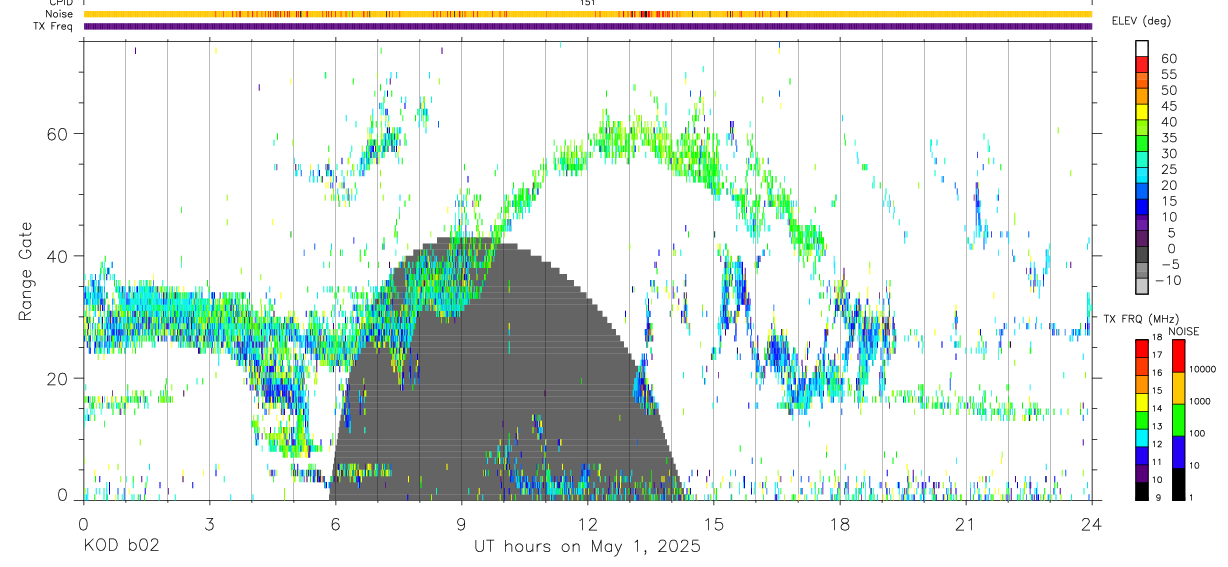Click the "6" tick on the UT hours axis

point(335,524)
